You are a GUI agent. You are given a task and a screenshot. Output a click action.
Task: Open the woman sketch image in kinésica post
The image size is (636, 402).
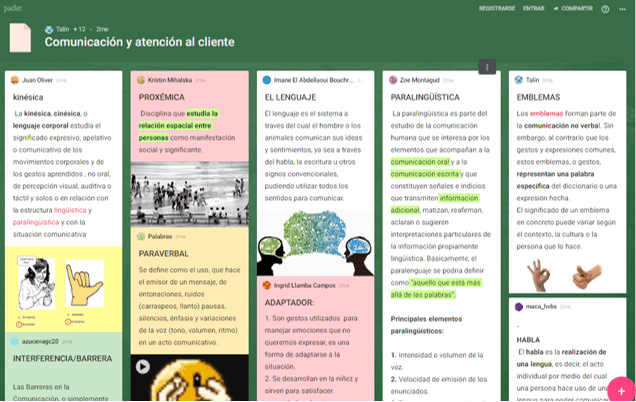36,283
